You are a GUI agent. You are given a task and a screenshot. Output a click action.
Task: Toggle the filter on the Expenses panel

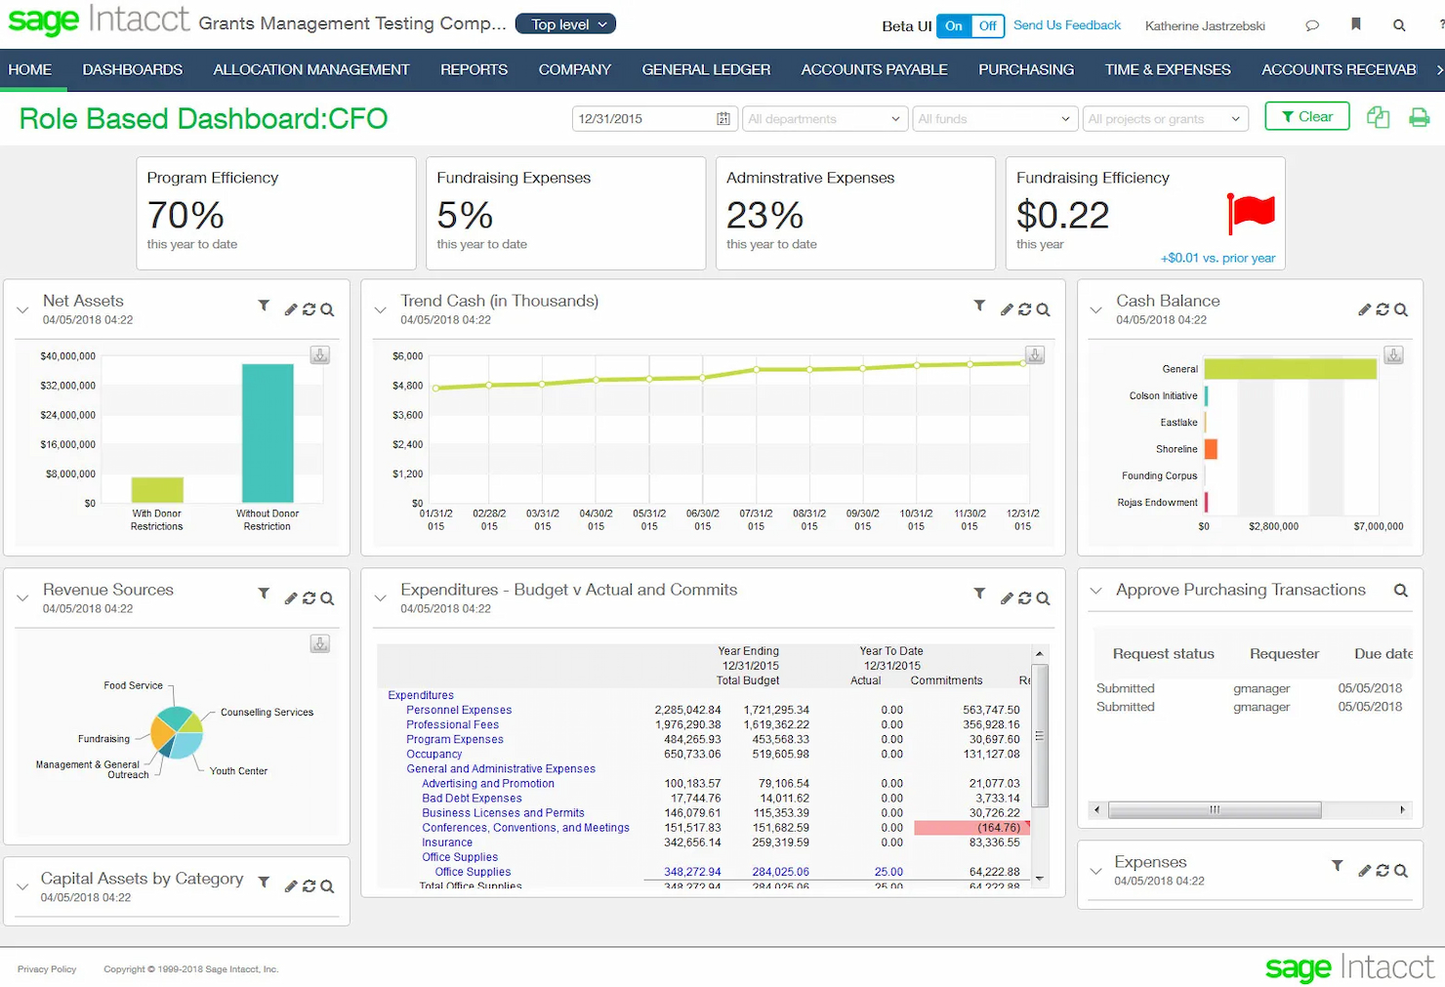[x=1337, y=867]
